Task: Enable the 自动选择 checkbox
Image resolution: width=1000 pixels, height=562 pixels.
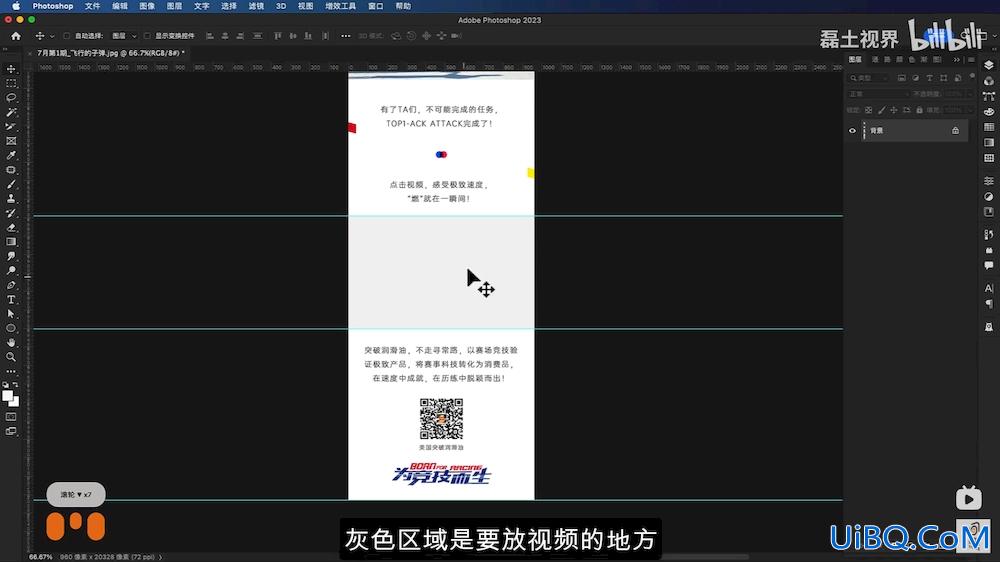Action: coord(67,36)
